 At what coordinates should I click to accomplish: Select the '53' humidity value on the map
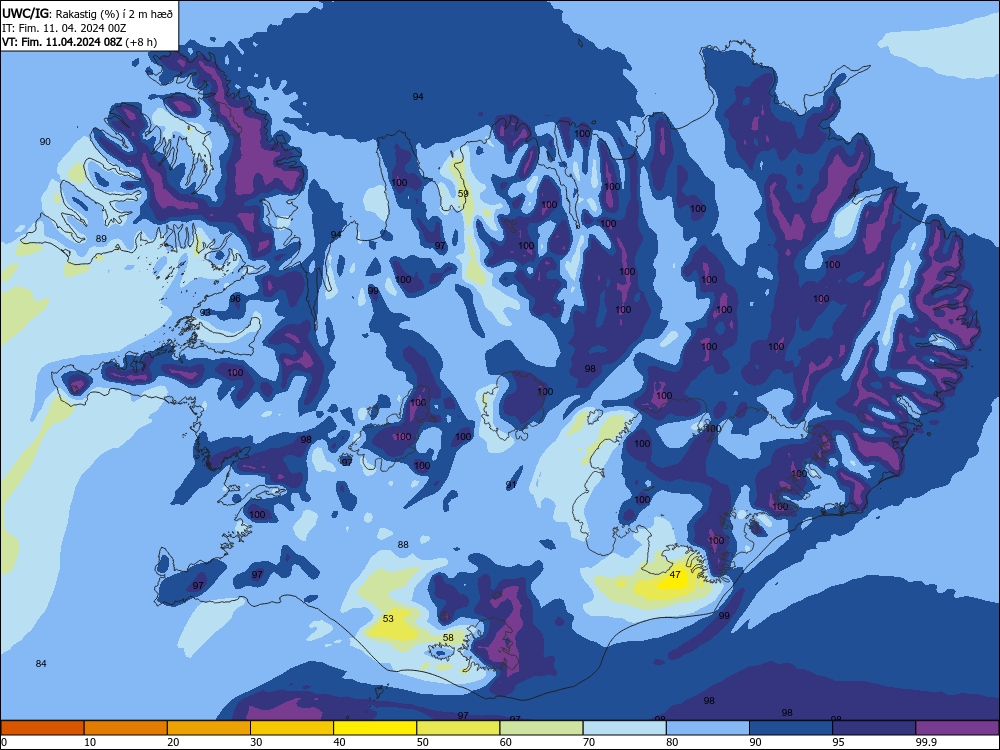388,619
